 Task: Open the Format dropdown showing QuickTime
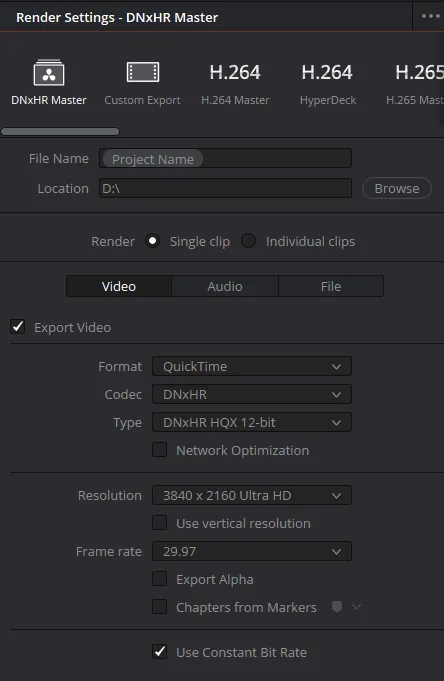(x=252, y=367)
